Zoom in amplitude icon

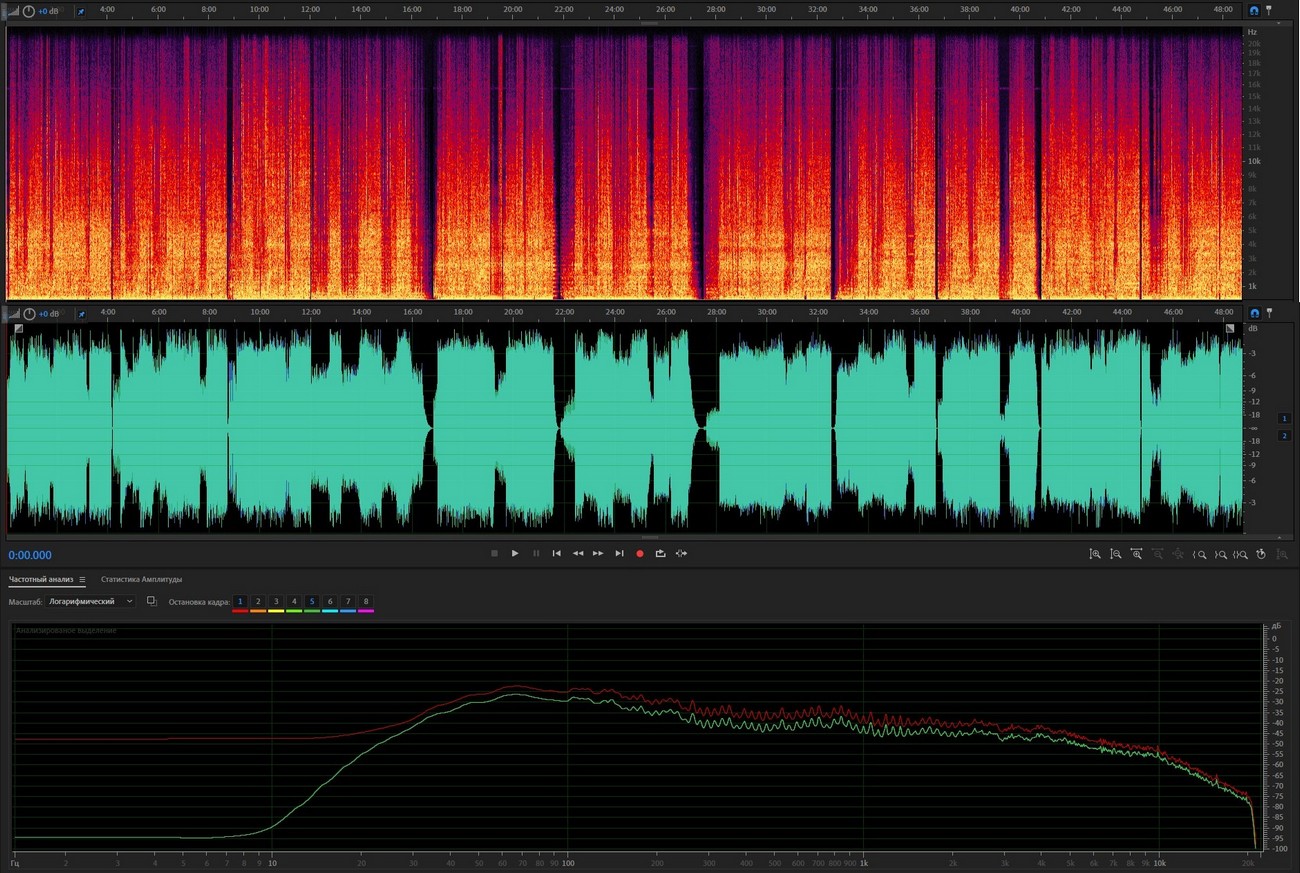coord(1095,554)
